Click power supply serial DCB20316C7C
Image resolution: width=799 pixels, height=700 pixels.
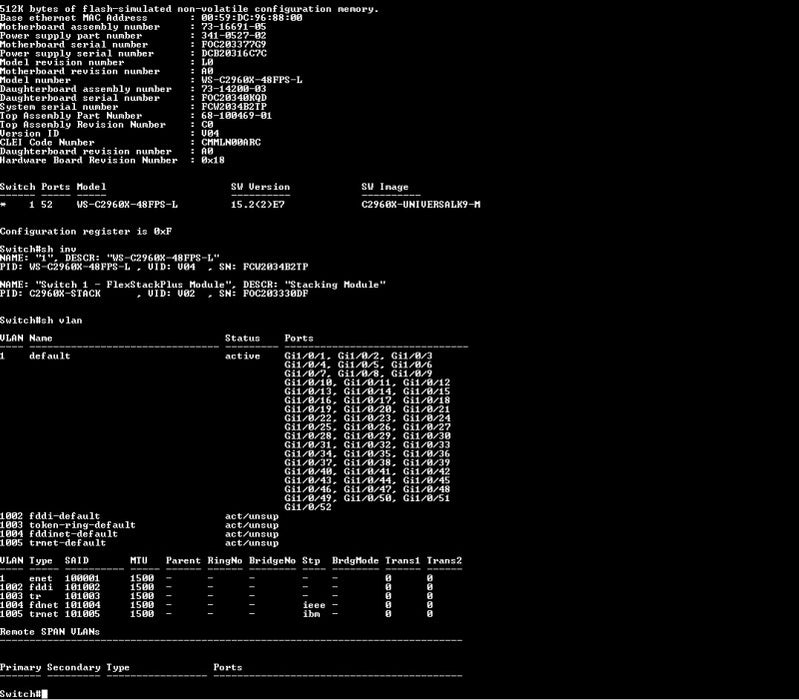point(233,53)
